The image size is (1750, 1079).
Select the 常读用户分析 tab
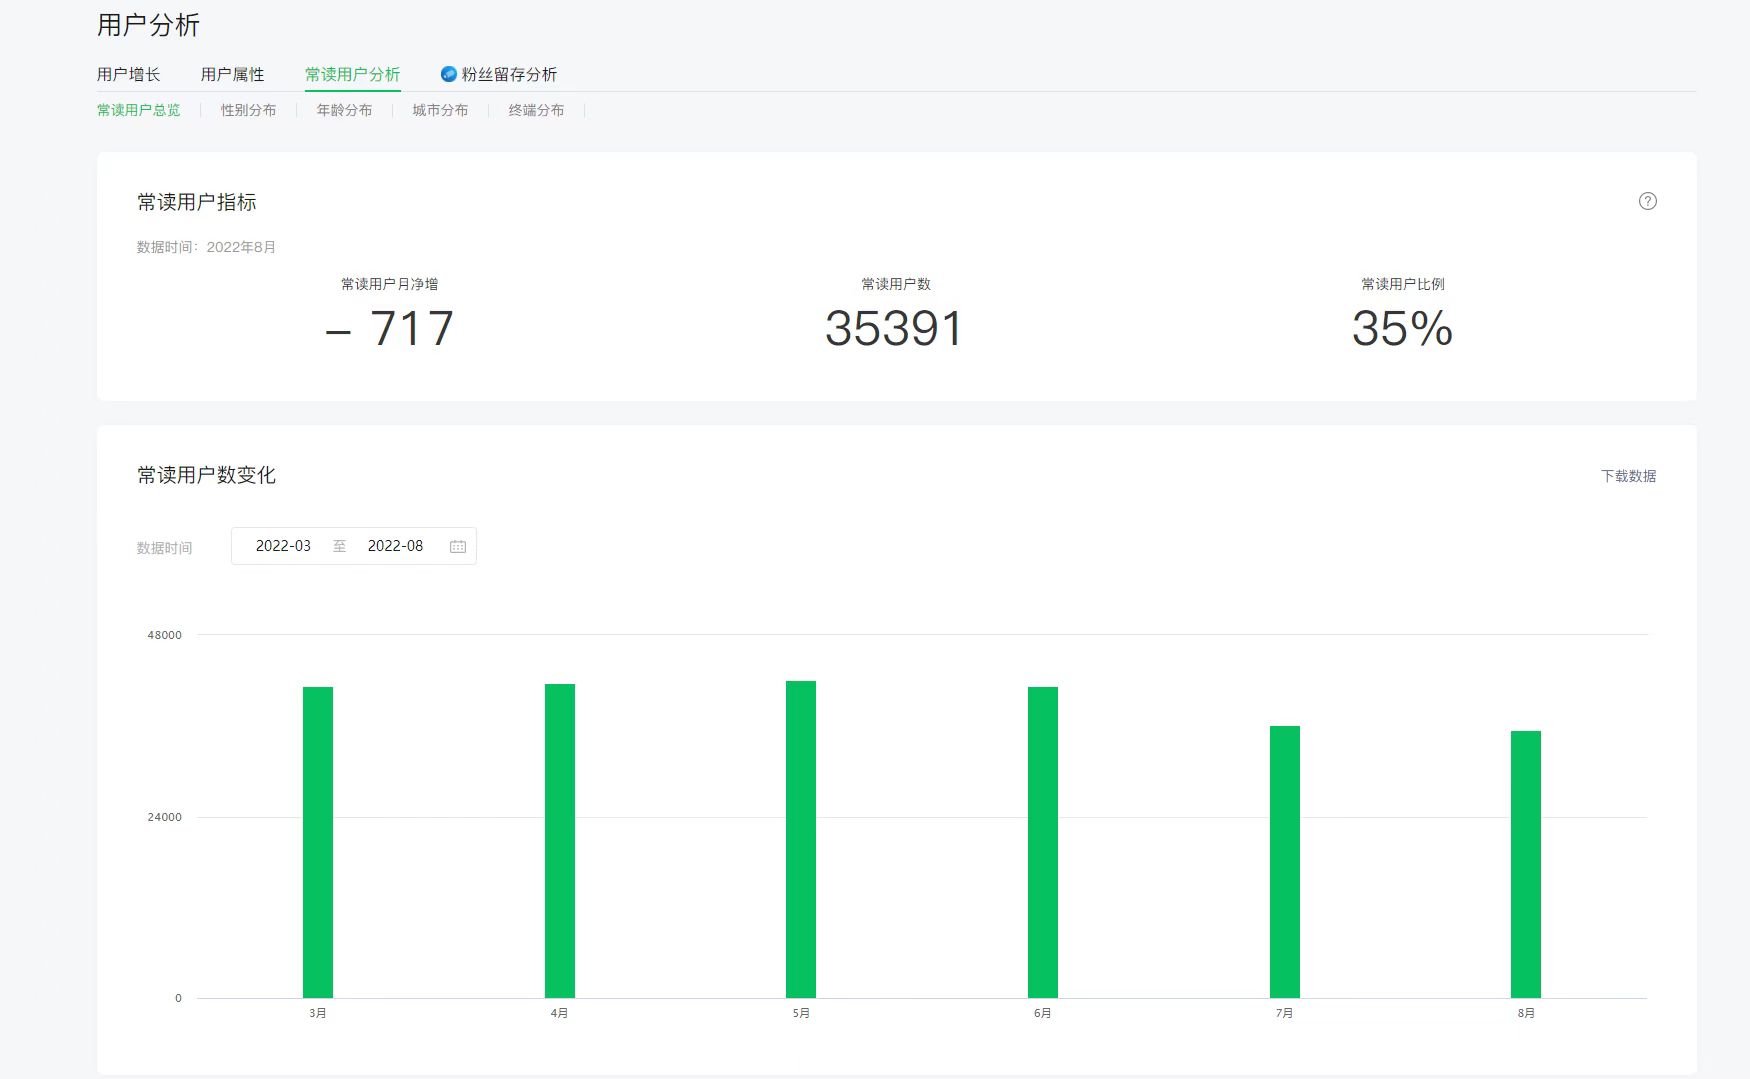click(x=352, y=74)
